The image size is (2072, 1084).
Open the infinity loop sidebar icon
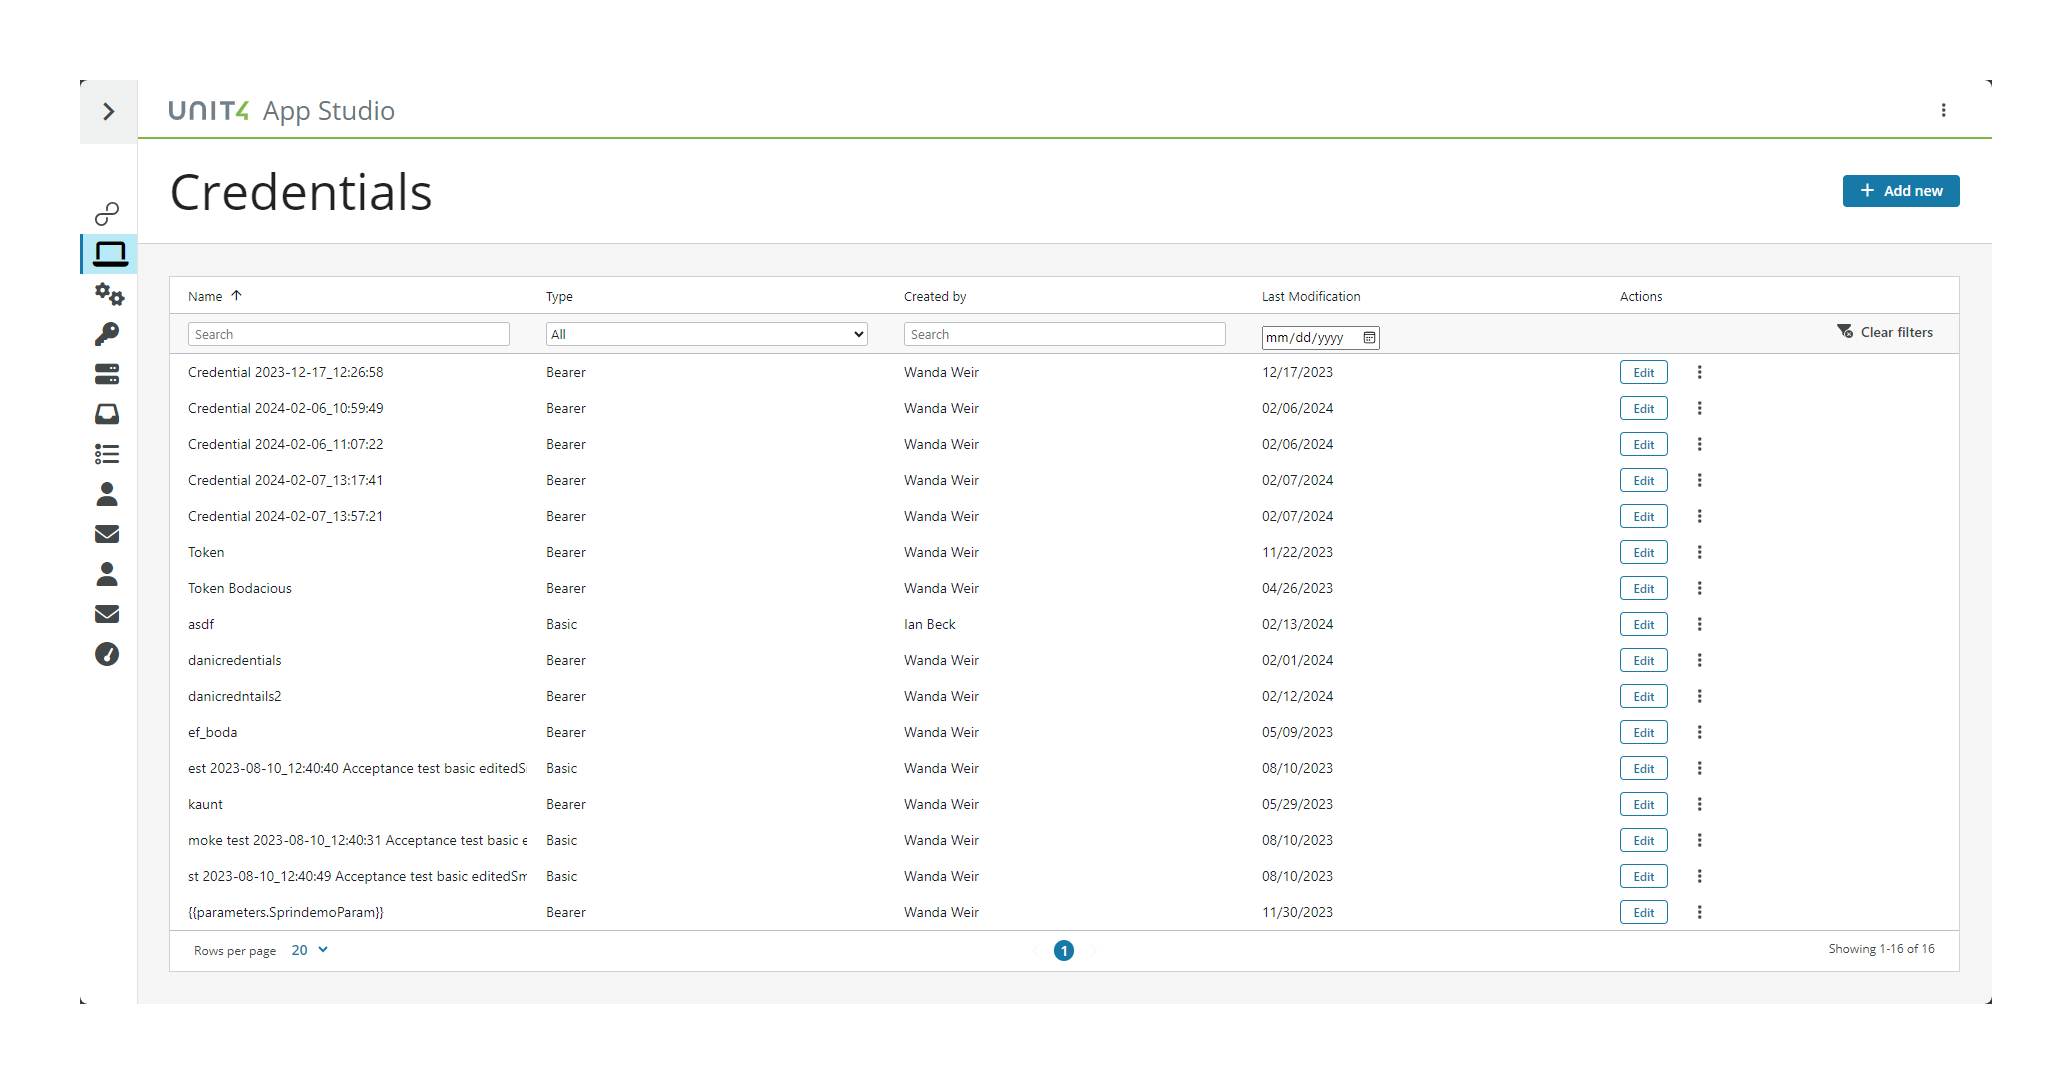(107, 213)
